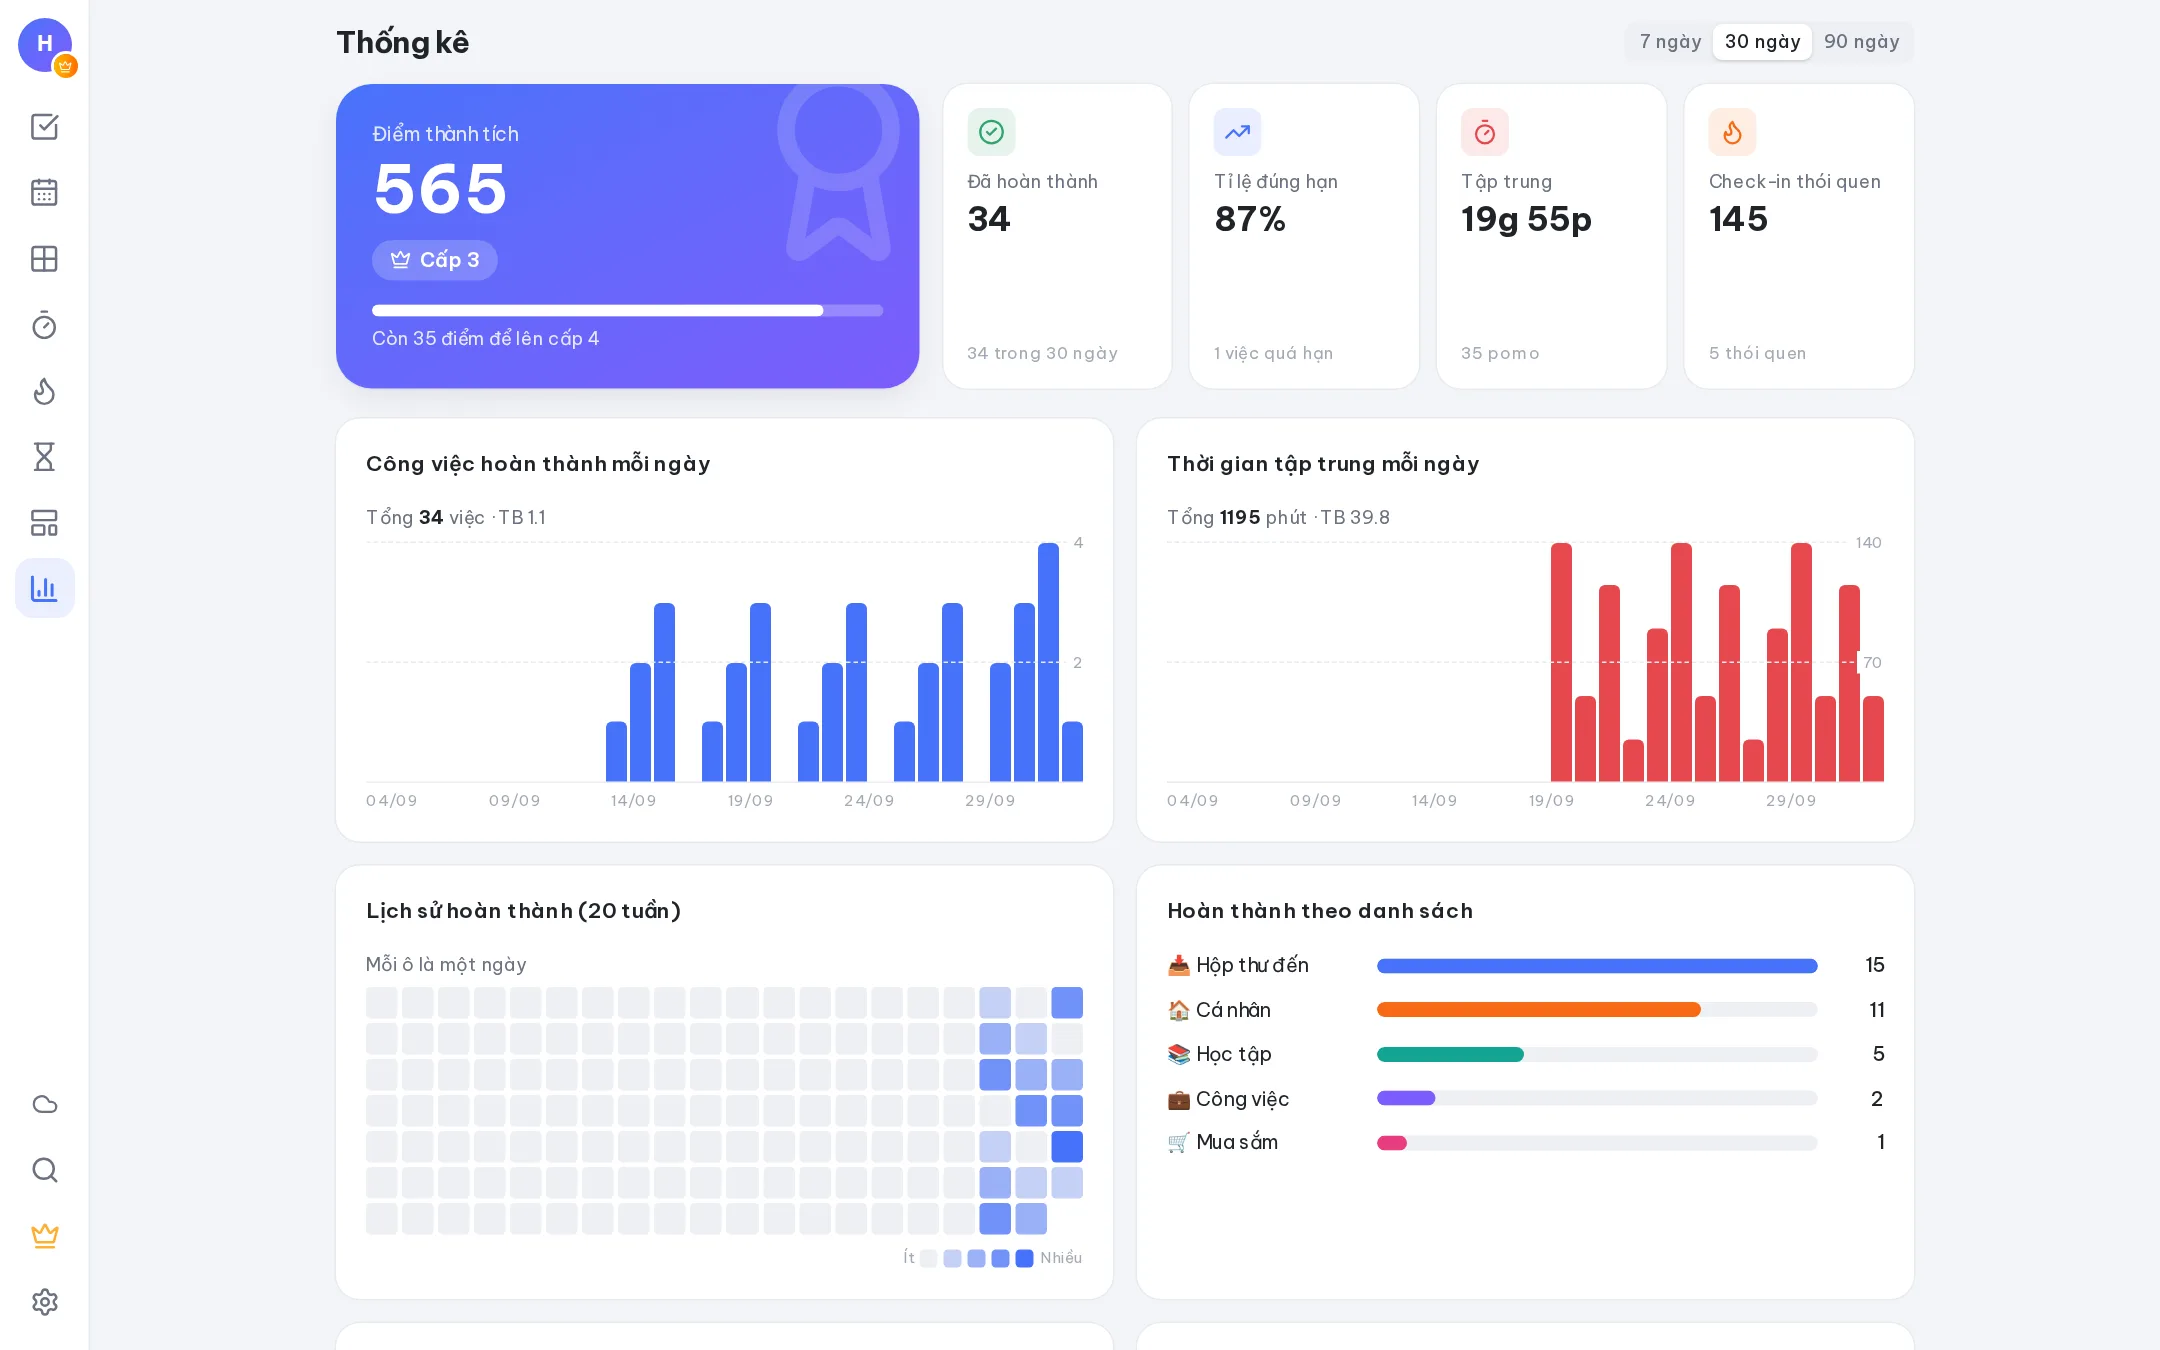Open settings gear icon
The width and height of the screenshot is (2160, 1350).
tap(45, 1302)
